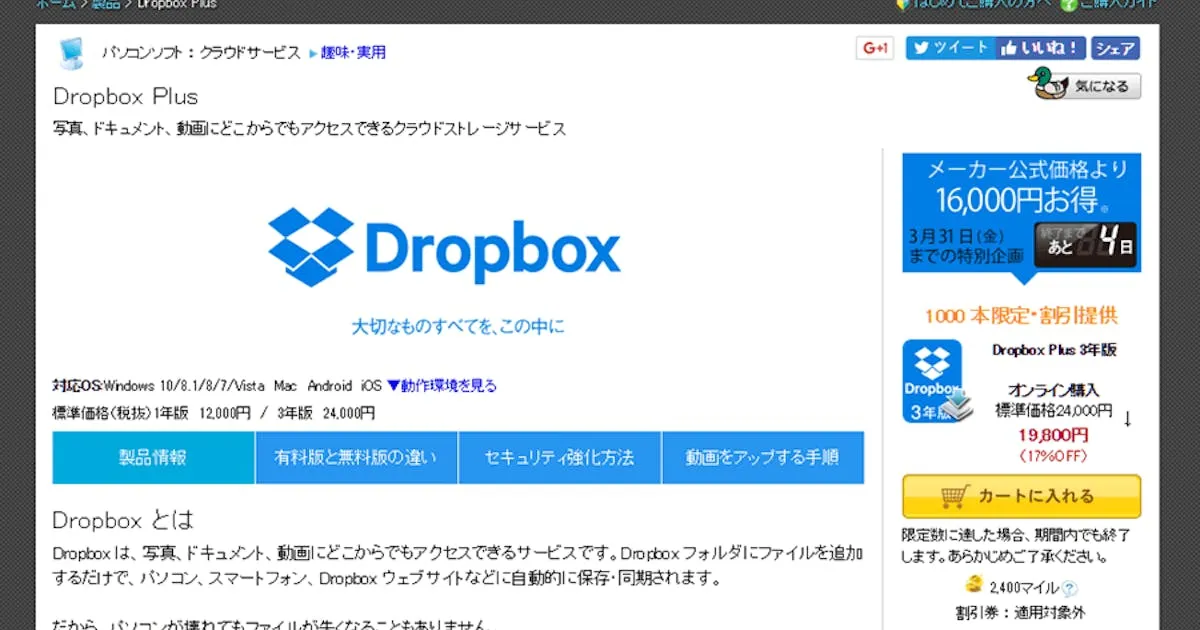Click the カートに入れる button

[x=1021, y=496]
